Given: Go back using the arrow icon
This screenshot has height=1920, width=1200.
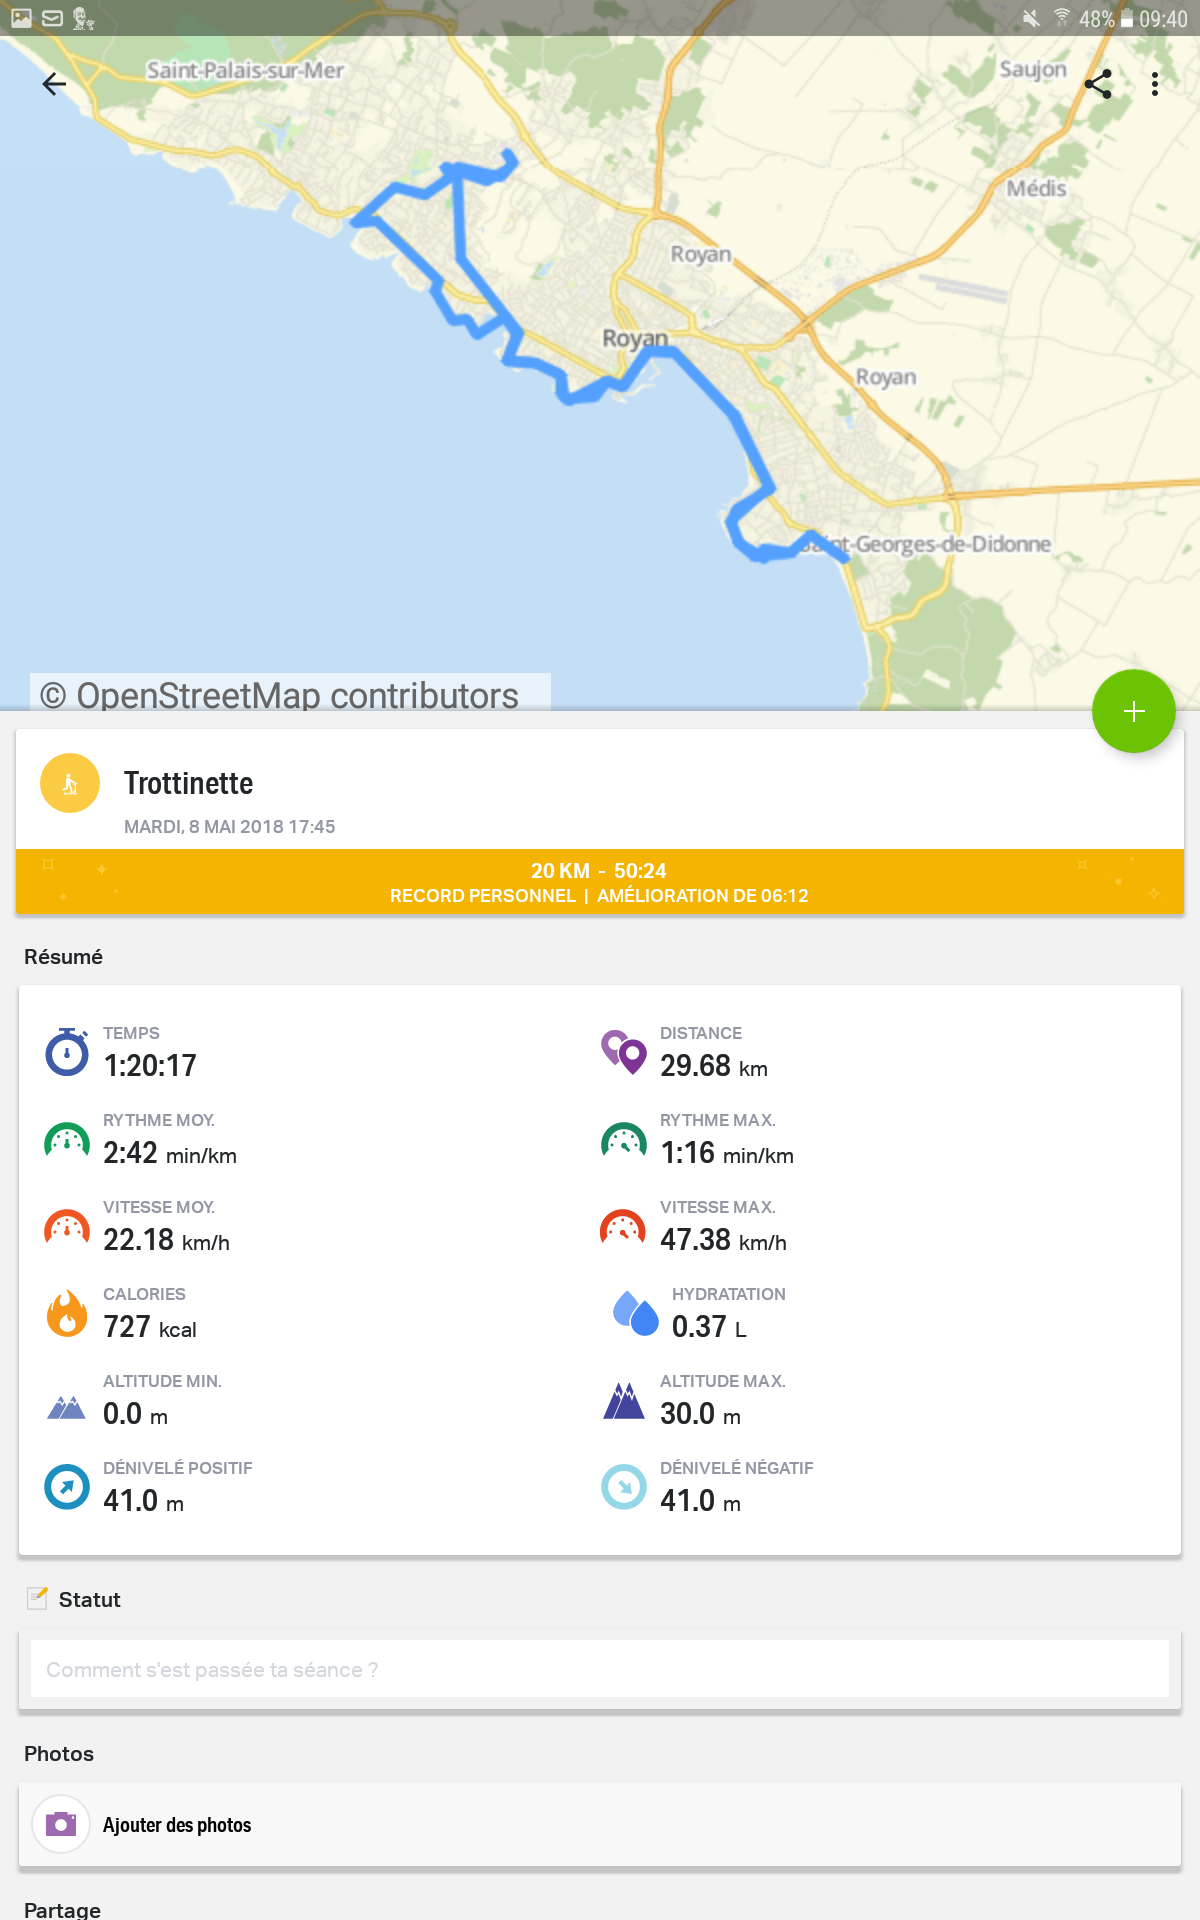Looking at the screenshot, I should click(x=54, y=84).
